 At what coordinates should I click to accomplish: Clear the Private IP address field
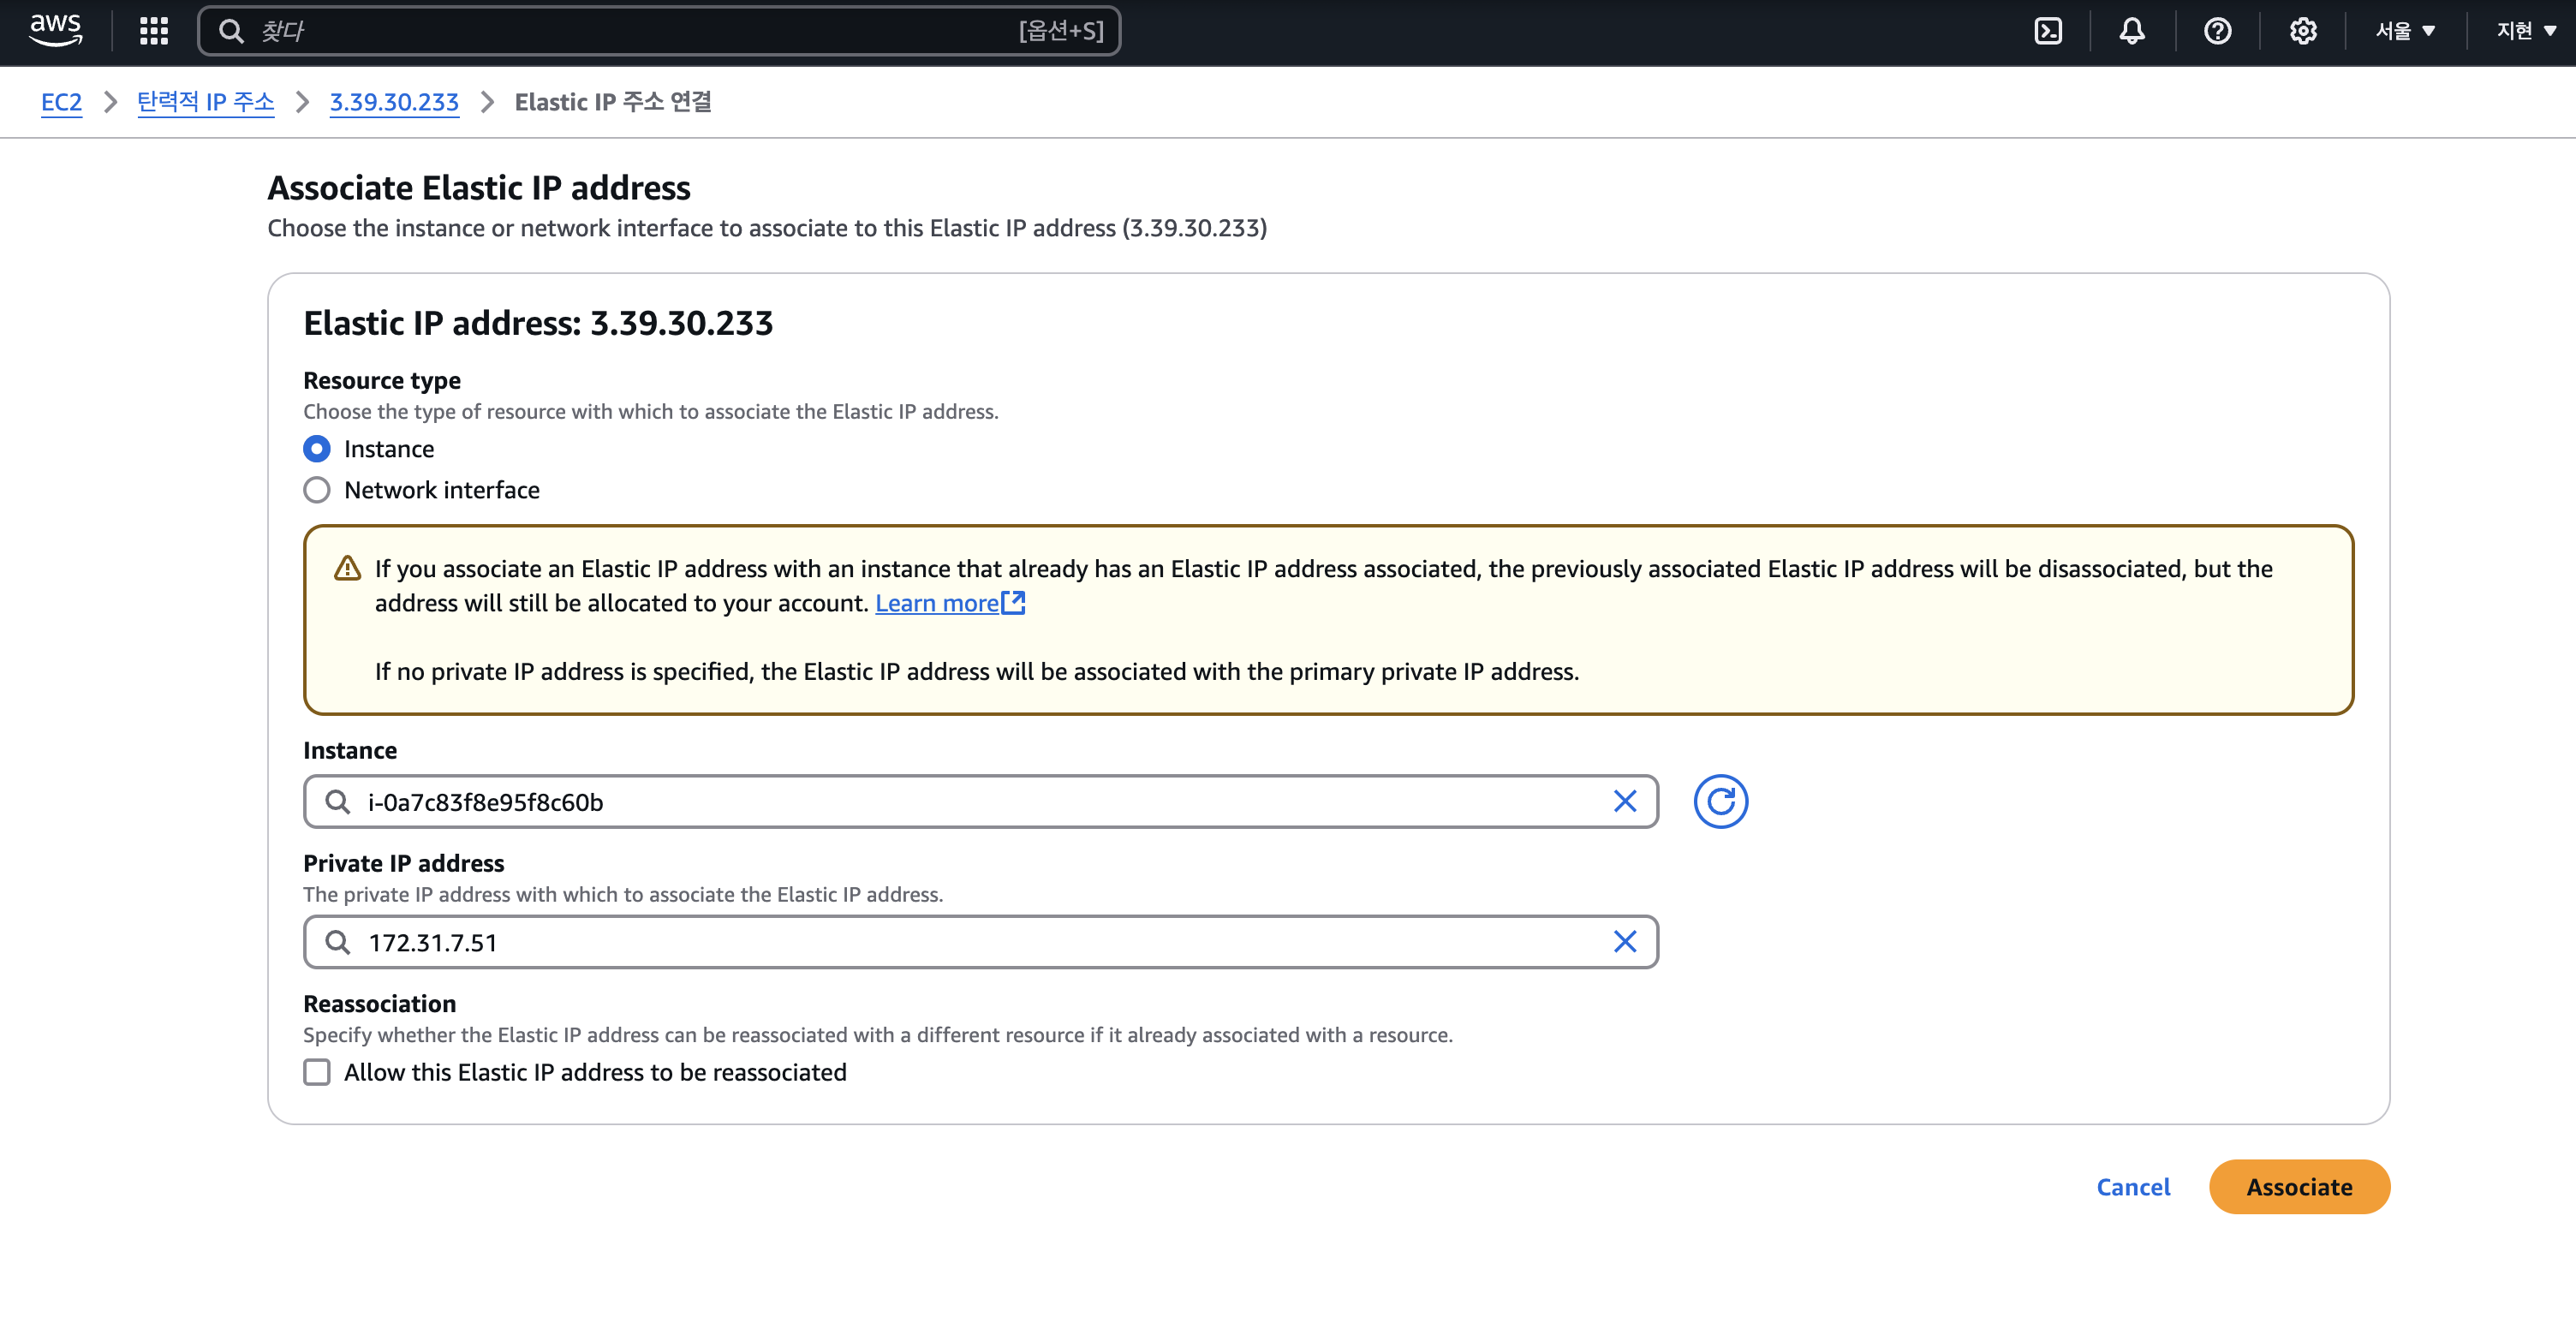coord(1624,941)
